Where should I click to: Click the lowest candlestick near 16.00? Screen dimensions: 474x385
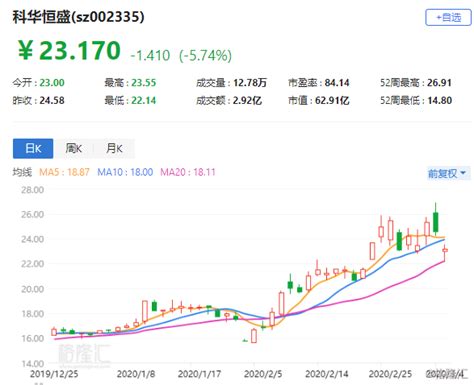coord(254,336)
